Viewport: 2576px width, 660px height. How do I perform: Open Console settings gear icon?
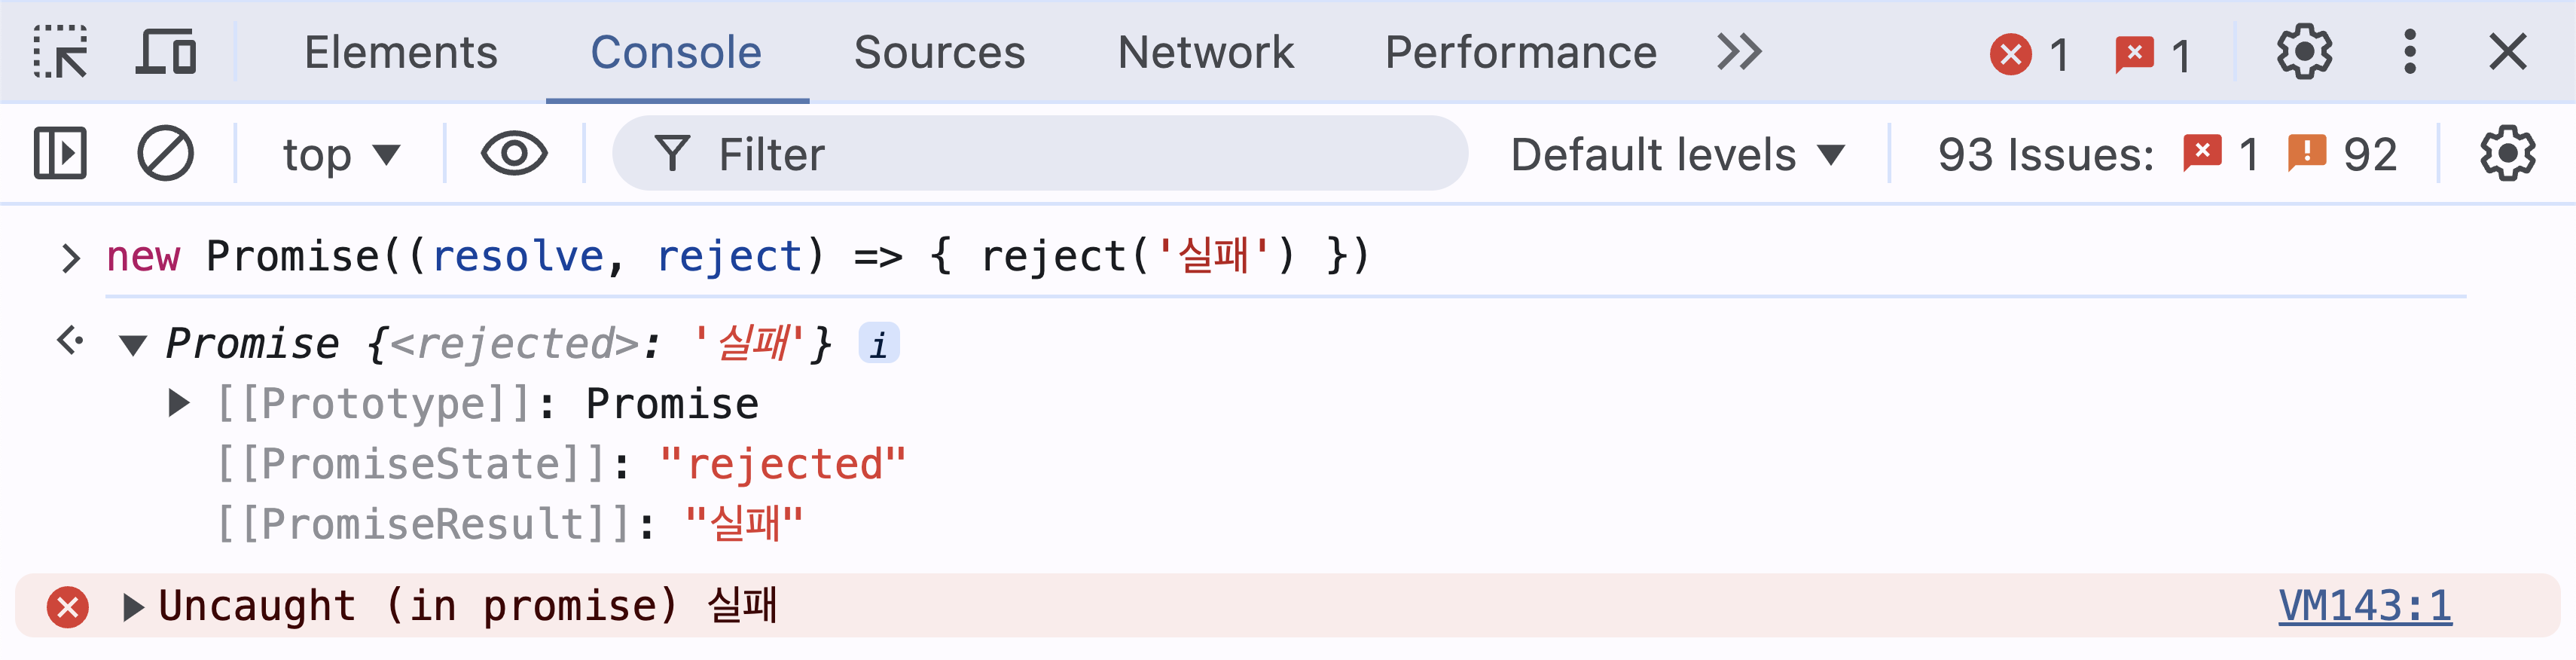pos(2508,154)
